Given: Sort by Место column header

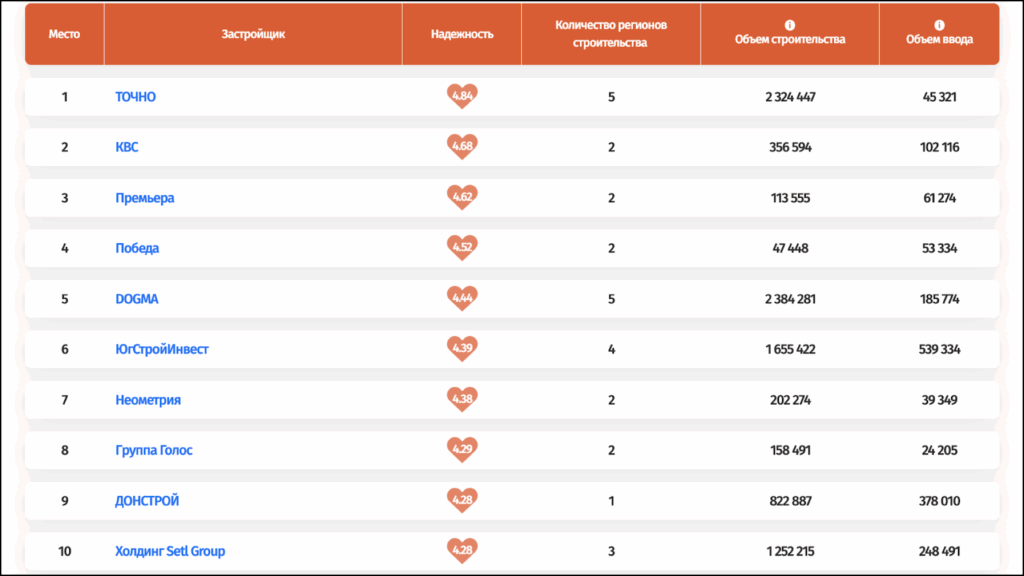Looking at the screenshot, I should [x=64, y=34].
